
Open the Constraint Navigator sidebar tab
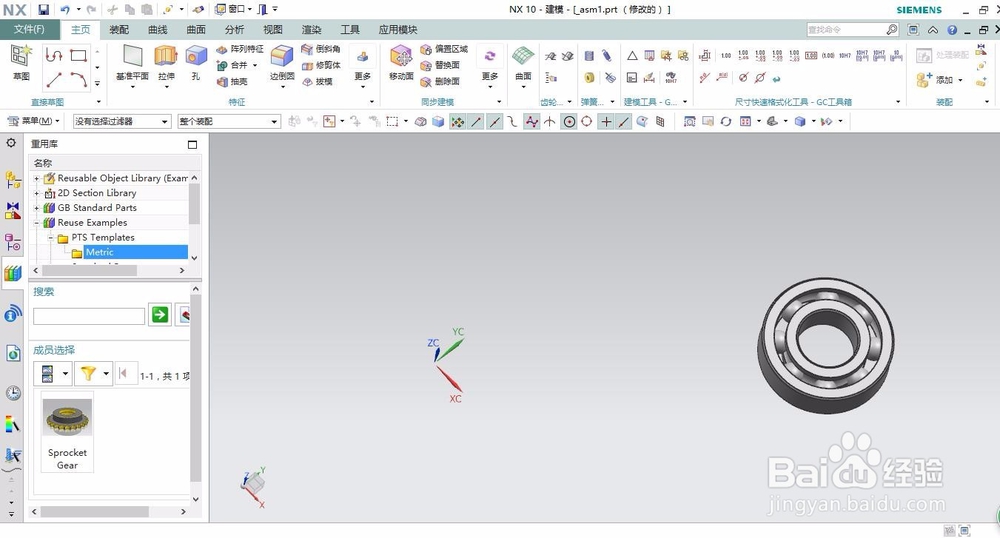[x=13, y=210]
